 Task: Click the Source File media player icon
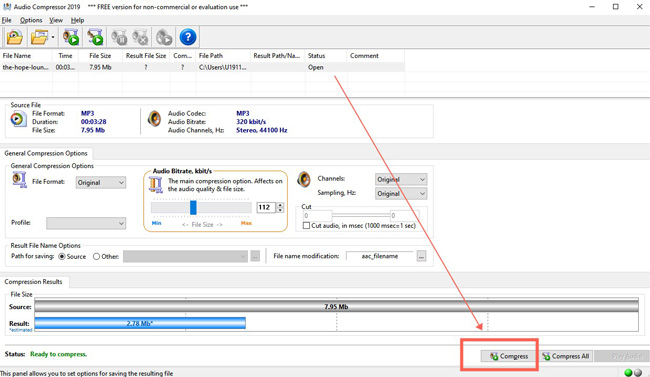(x=17, y=119)
